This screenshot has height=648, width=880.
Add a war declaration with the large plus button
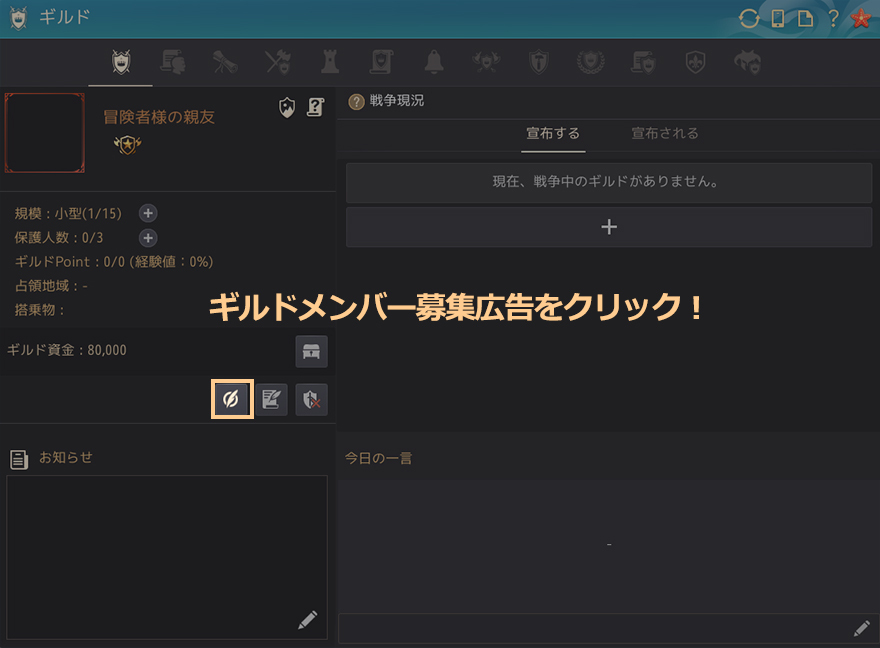tap(609, 227)
